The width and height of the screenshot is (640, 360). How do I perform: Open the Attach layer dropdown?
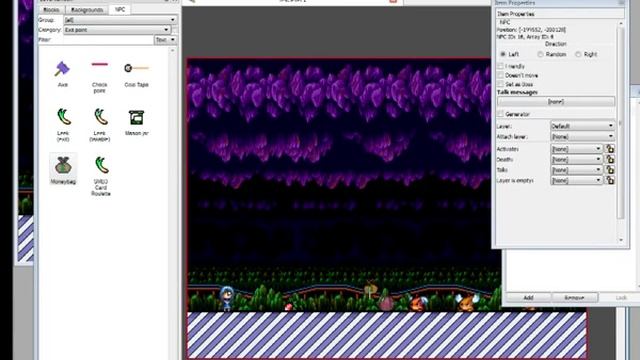click(x=582, y=136)
